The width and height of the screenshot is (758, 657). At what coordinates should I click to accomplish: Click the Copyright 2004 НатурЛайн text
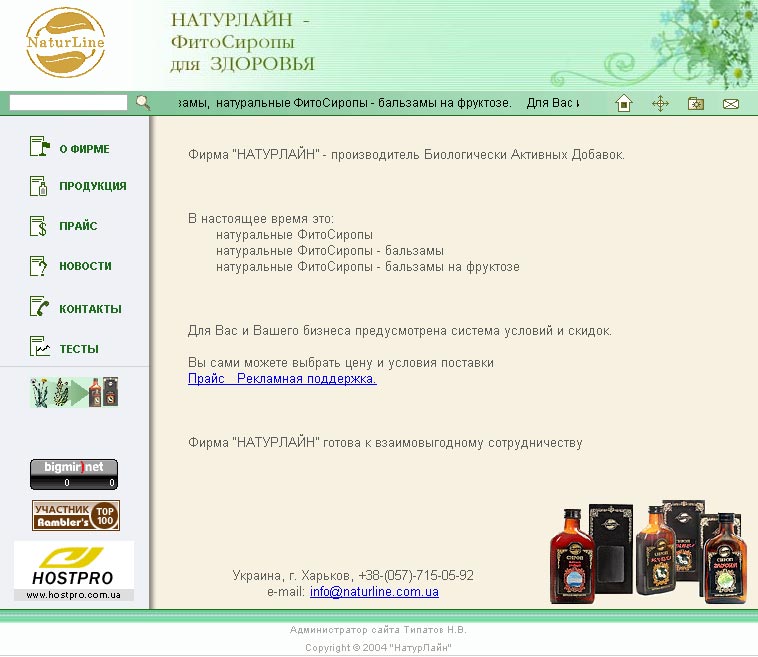click(x=378, y=647)
